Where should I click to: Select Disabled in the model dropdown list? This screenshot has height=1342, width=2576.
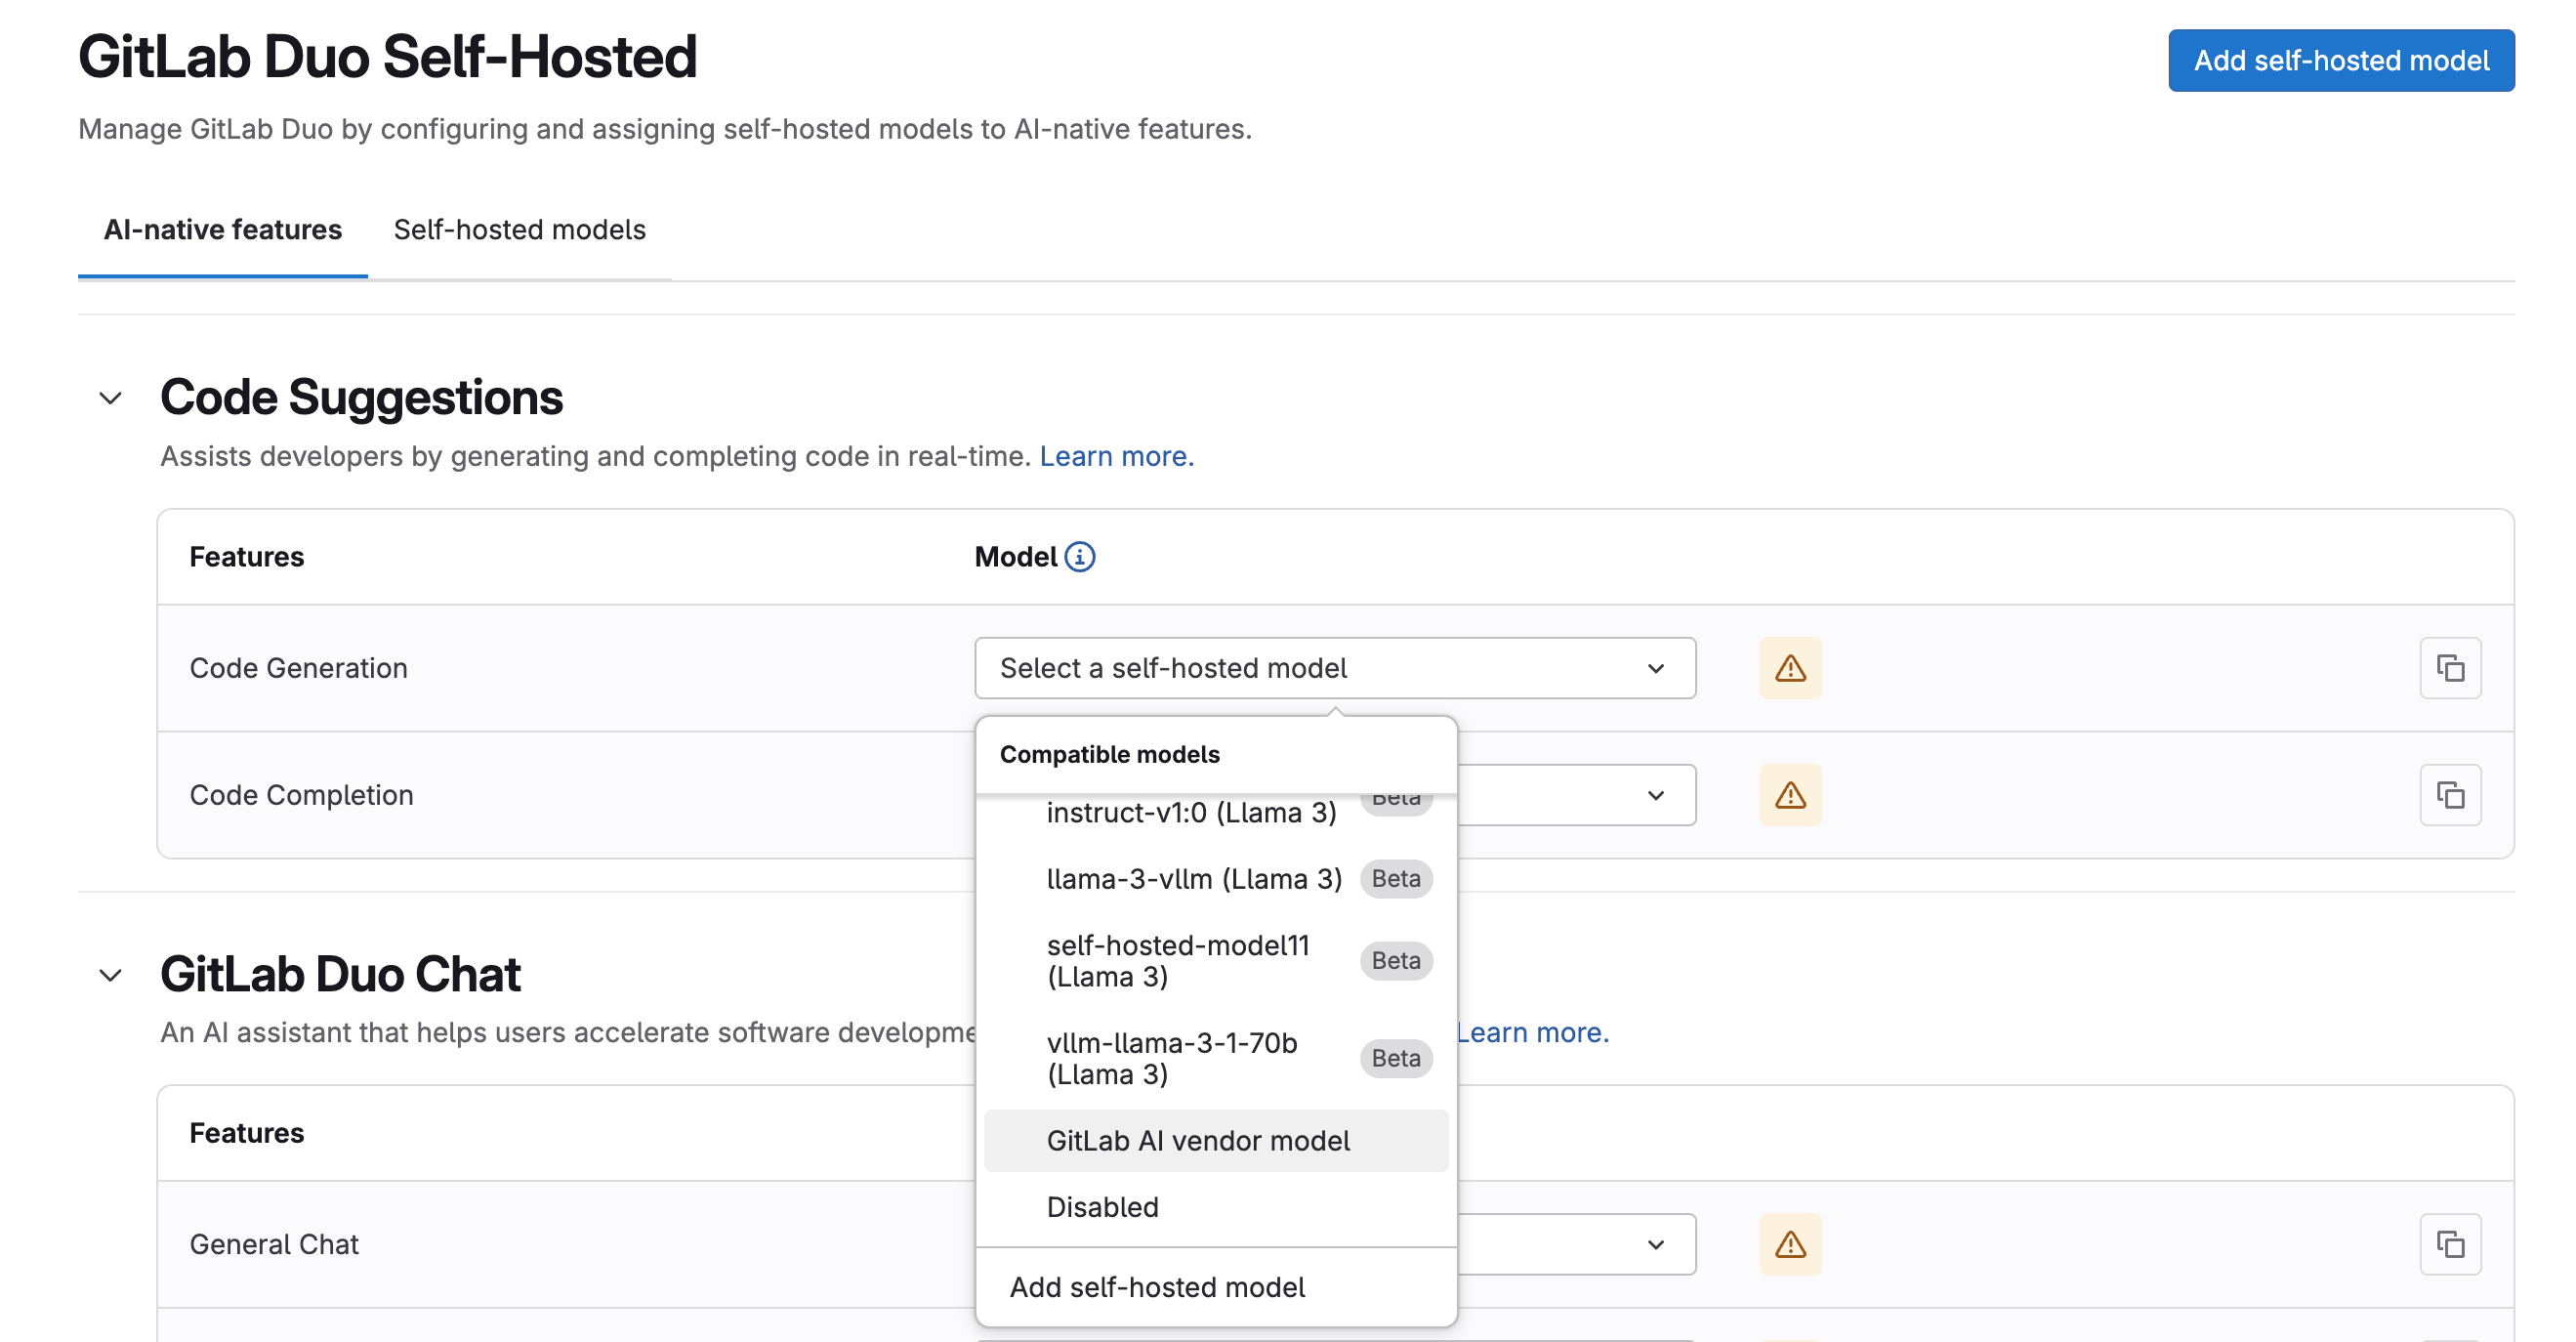tap(1103, 1207)
